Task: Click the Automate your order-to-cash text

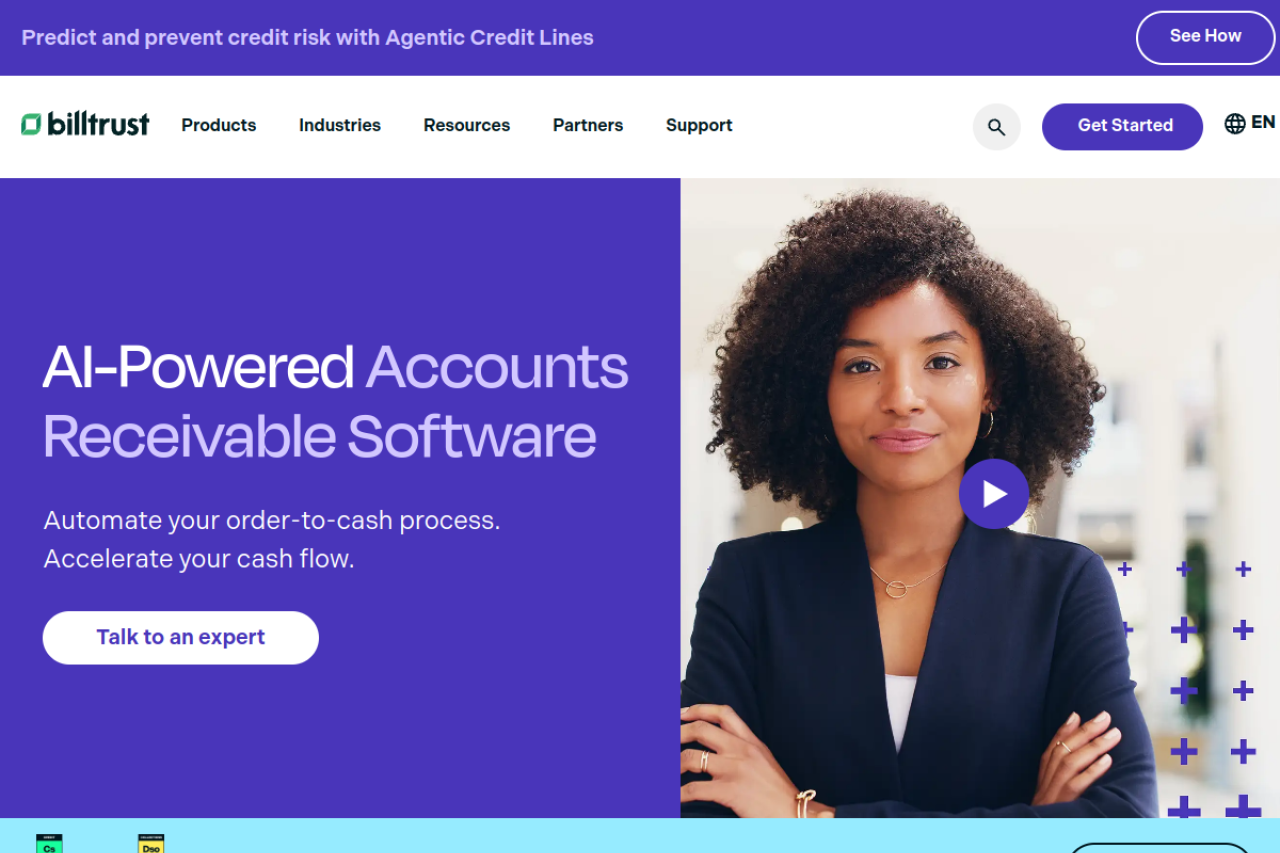Action: [x=272, y=521]
